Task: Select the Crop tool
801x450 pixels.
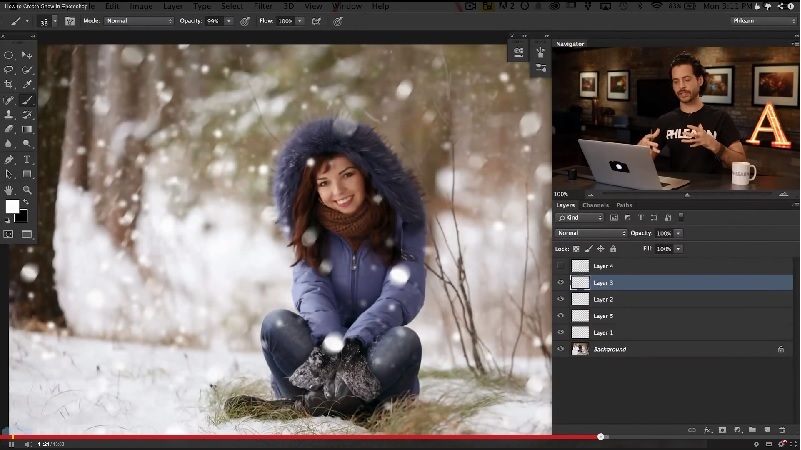Action: tap(9, 84)
